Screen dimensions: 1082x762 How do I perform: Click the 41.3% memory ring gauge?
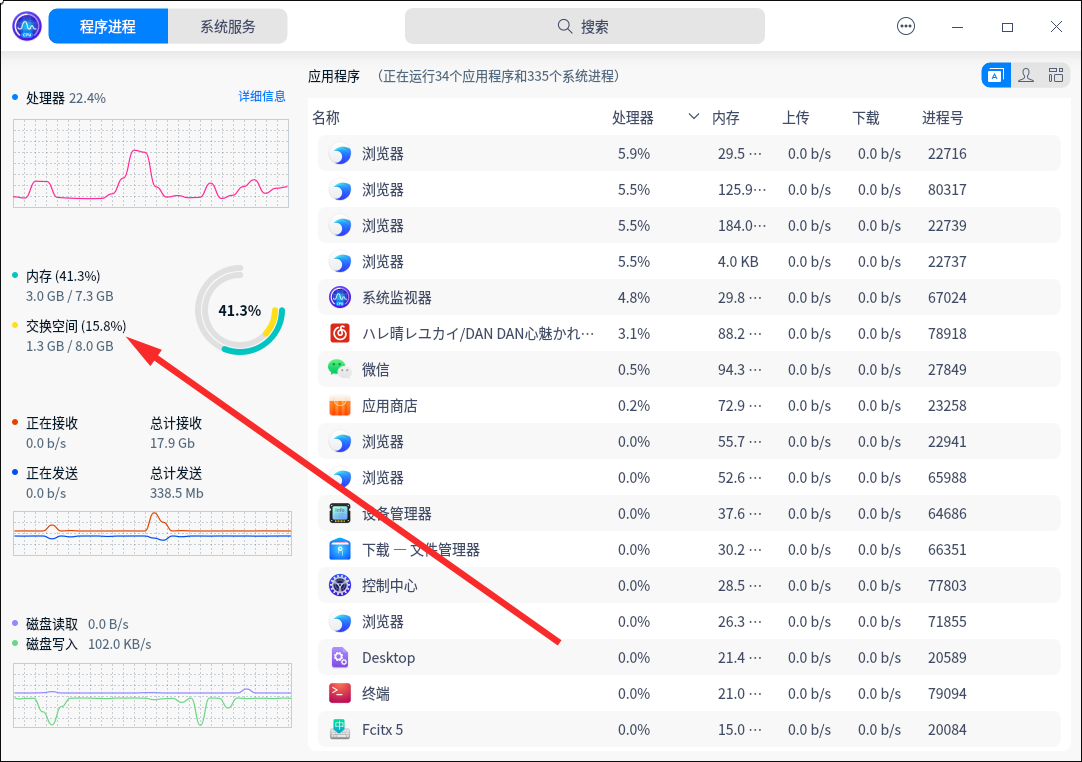point(240,311)
